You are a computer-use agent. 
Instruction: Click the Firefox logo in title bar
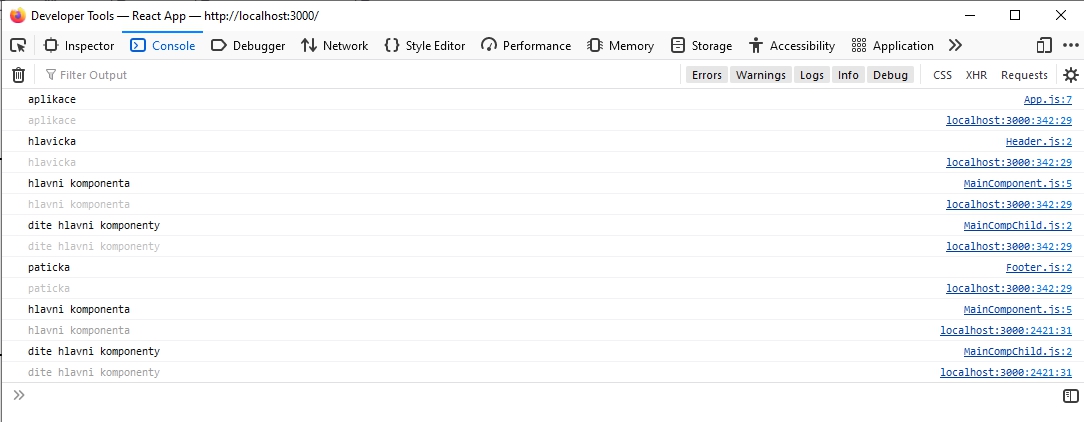pyautogui.click(x=17, y=15)
